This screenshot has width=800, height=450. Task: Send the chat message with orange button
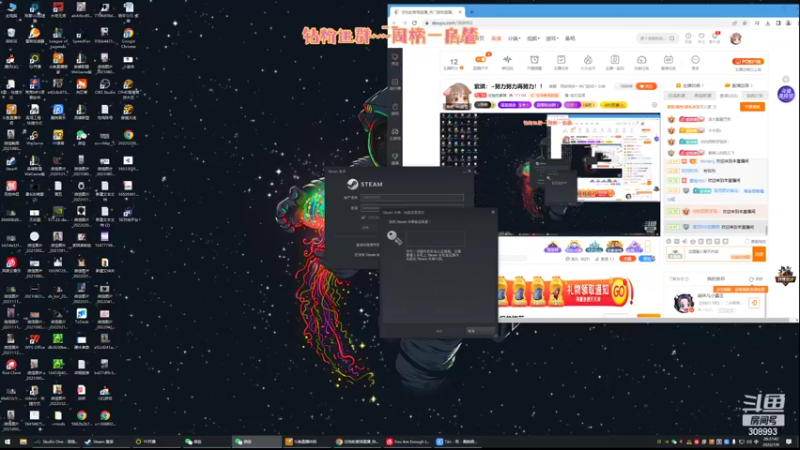[759, 254]
